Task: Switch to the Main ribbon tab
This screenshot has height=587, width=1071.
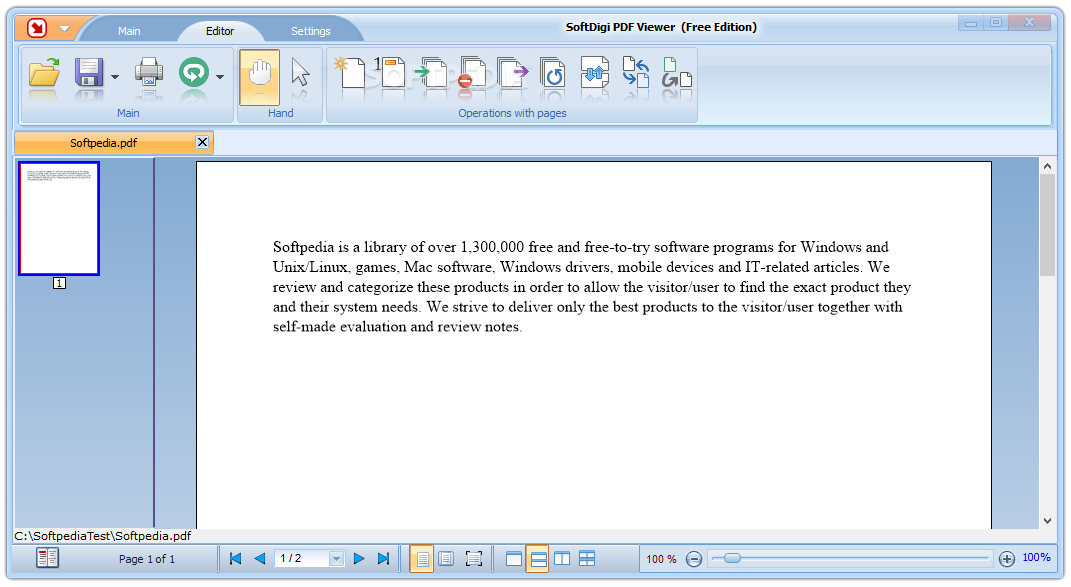Action: tap(129, 31)
